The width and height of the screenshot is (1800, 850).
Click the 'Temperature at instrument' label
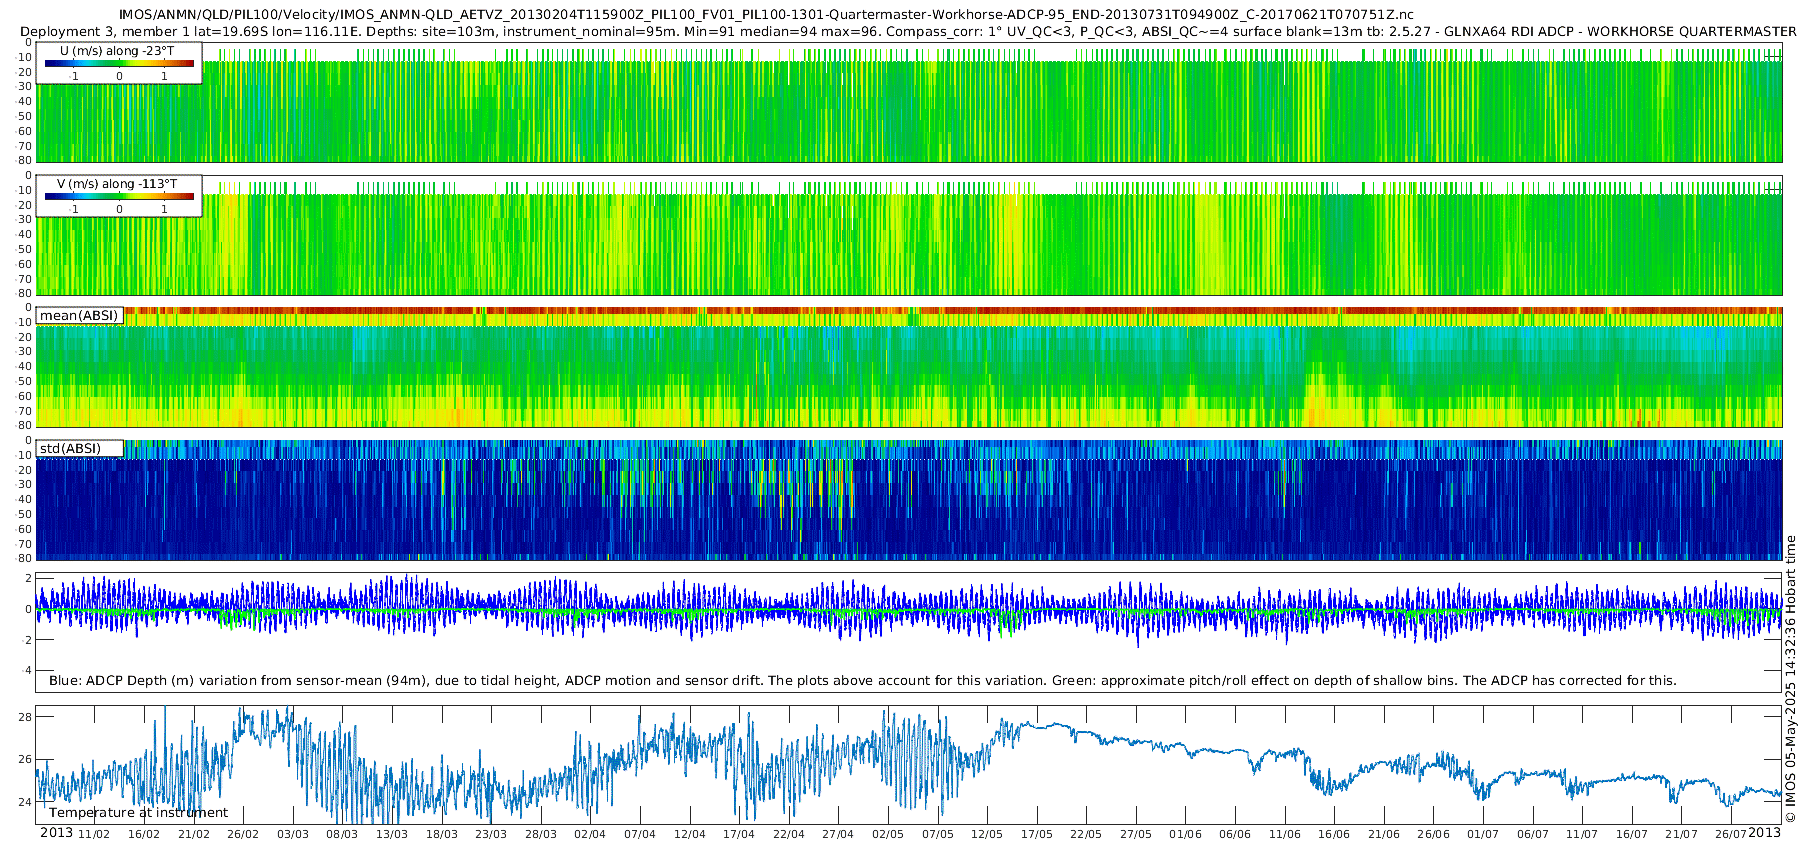(138, 812)
